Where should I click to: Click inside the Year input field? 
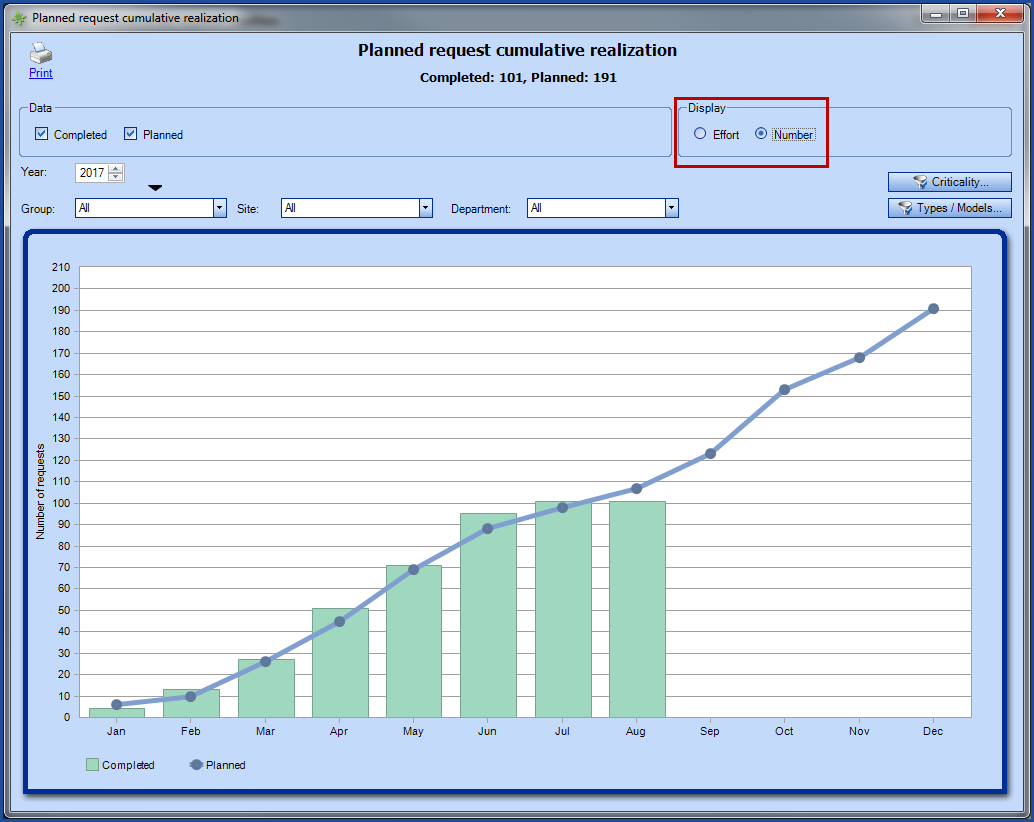click(93, 172)
